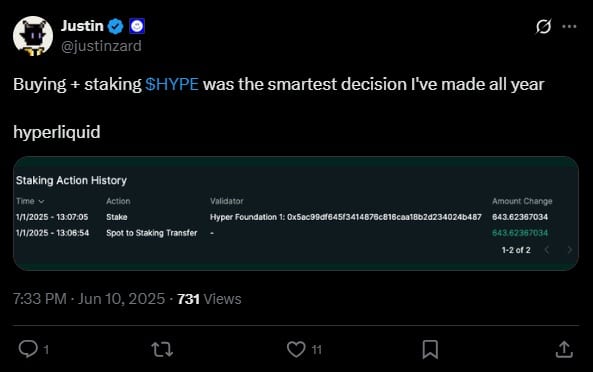Image resolution: width=593 pixels, height=372 pixels.
Task: Go to the previous page arrow in staking history
Action: pos(546,250)
